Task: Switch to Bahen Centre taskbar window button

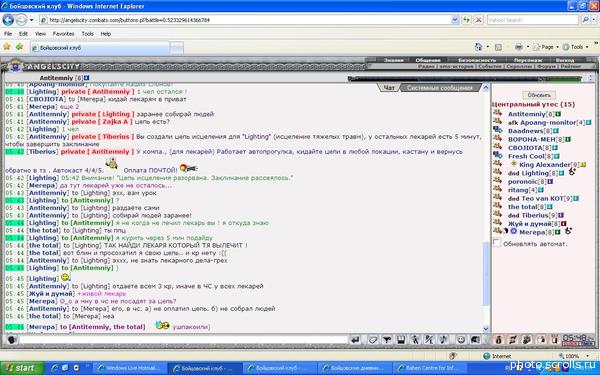Action: 430,368
